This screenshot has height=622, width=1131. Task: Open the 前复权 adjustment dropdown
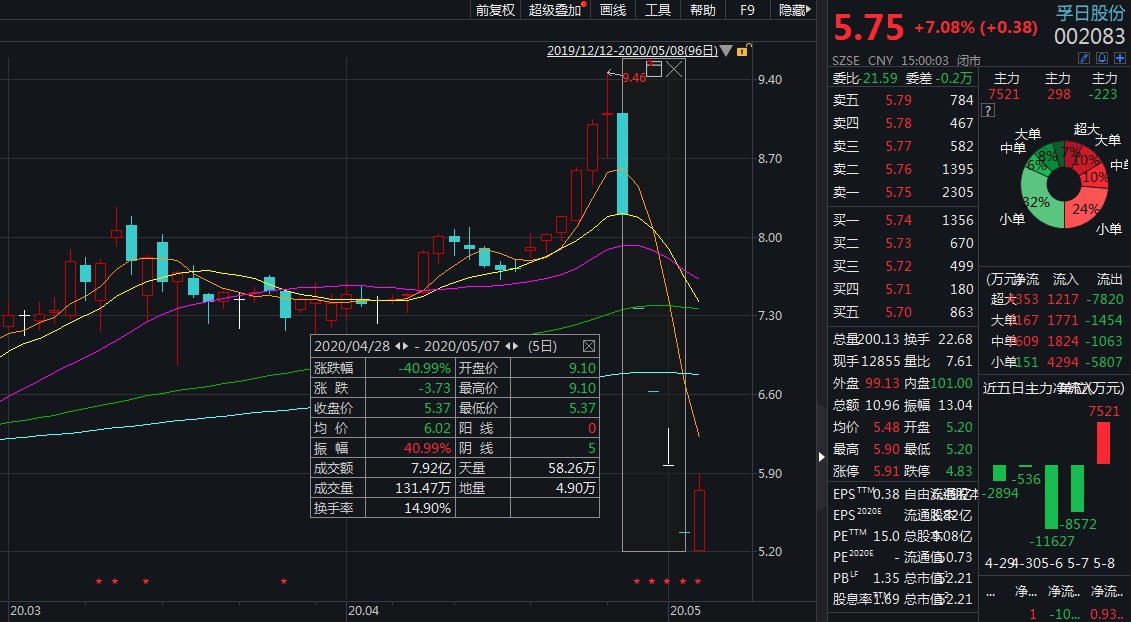tap(495, 10)
